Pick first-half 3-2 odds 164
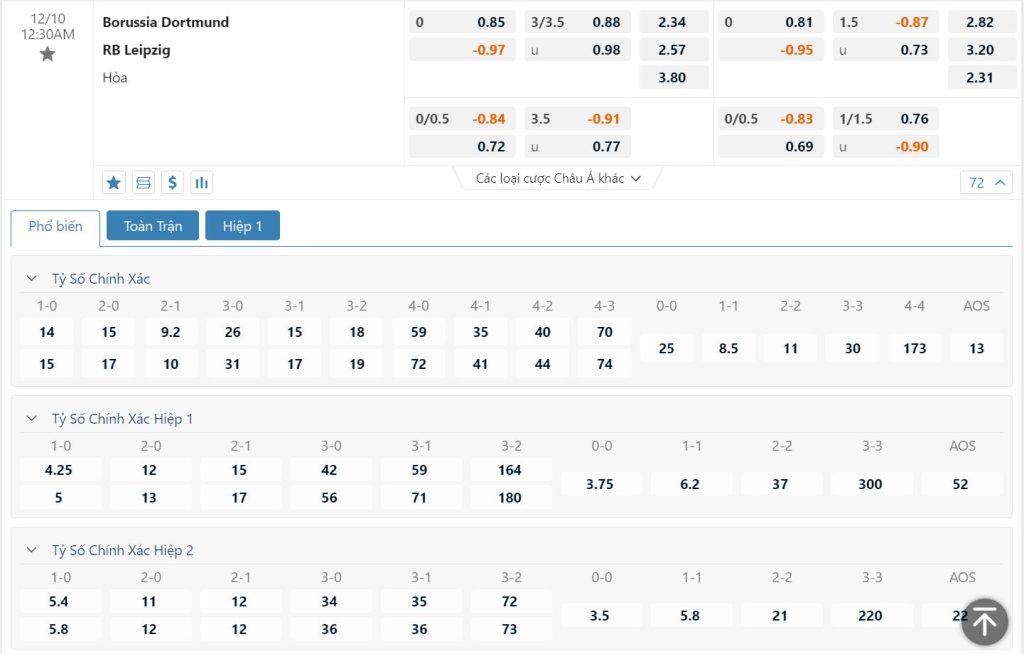The width and height of the screenshot is (1024, 654). pos(510,470)
